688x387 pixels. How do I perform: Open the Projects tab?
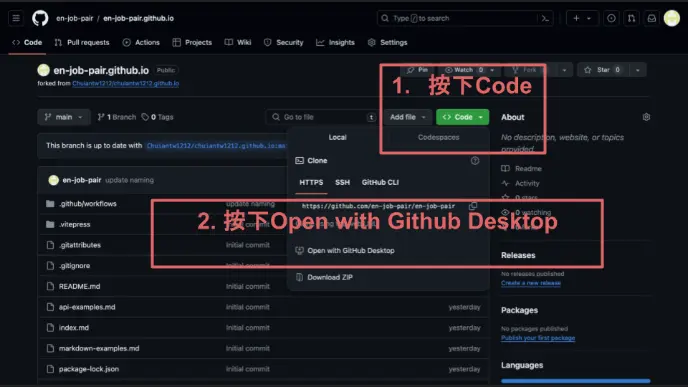[x=192, y=43]
